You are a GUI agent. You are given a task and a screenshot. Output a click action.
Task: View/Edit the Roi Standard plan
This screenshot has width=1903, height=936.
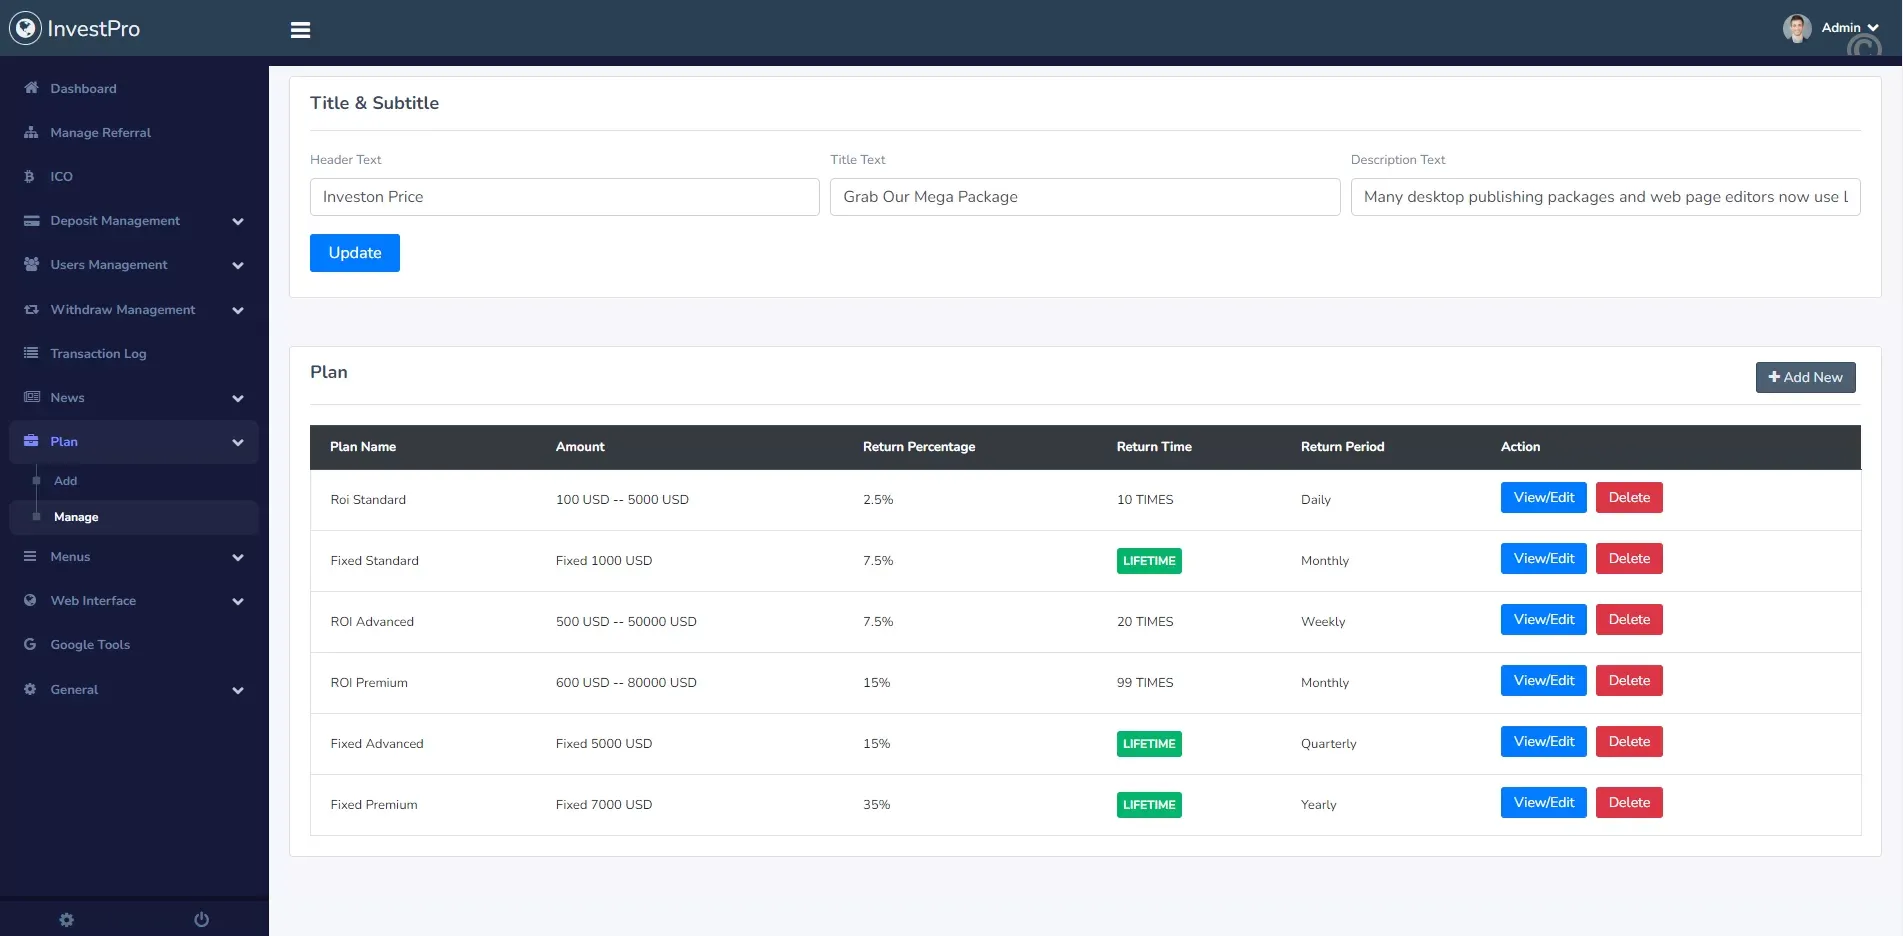coord(1543,498)
